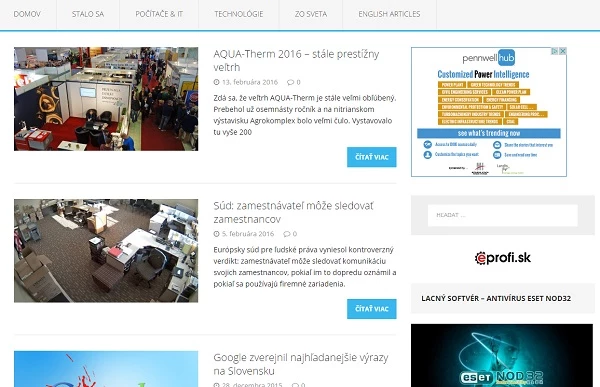This screenshot has width=600, height=387.
Task: Click comment bubble icon under AQUA-Therm article
Action: (x=290, y=82)
